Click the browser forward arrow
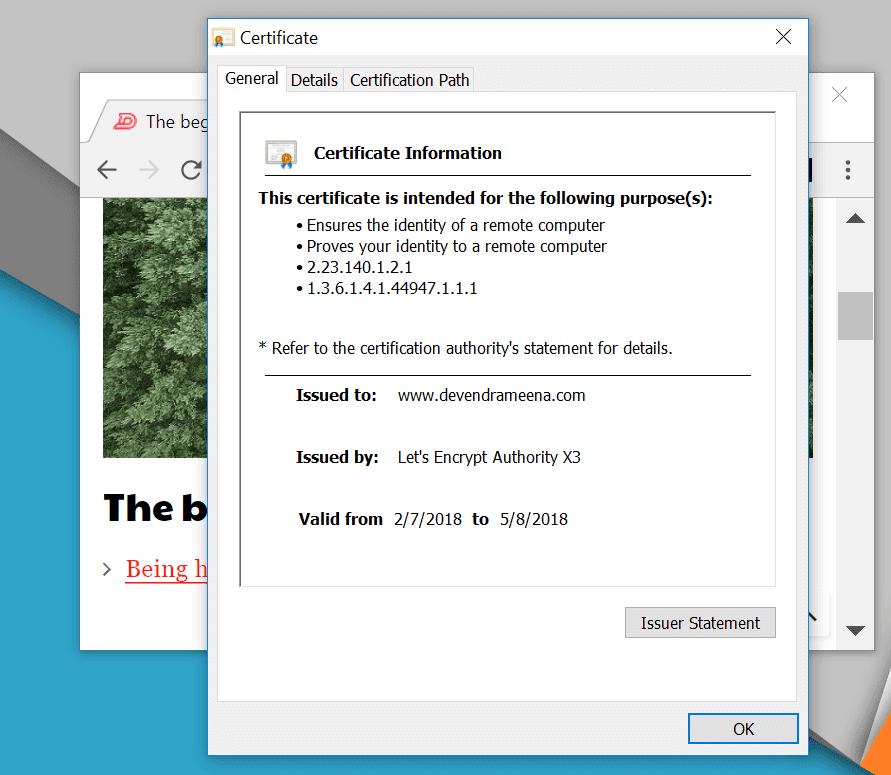This screenshot has width=891, height=775. 149,169
